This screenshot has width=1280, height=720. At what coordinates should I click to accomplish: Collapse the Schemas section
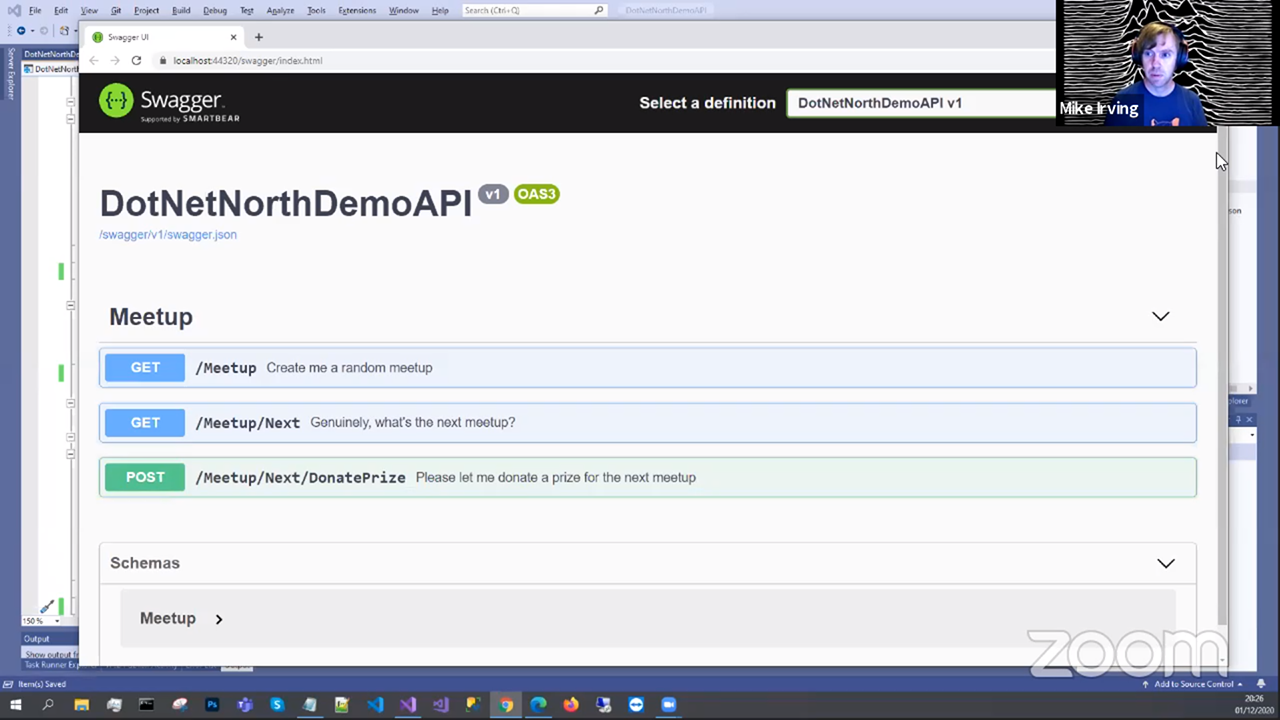pyautogui.click(x=1166, y=563)
